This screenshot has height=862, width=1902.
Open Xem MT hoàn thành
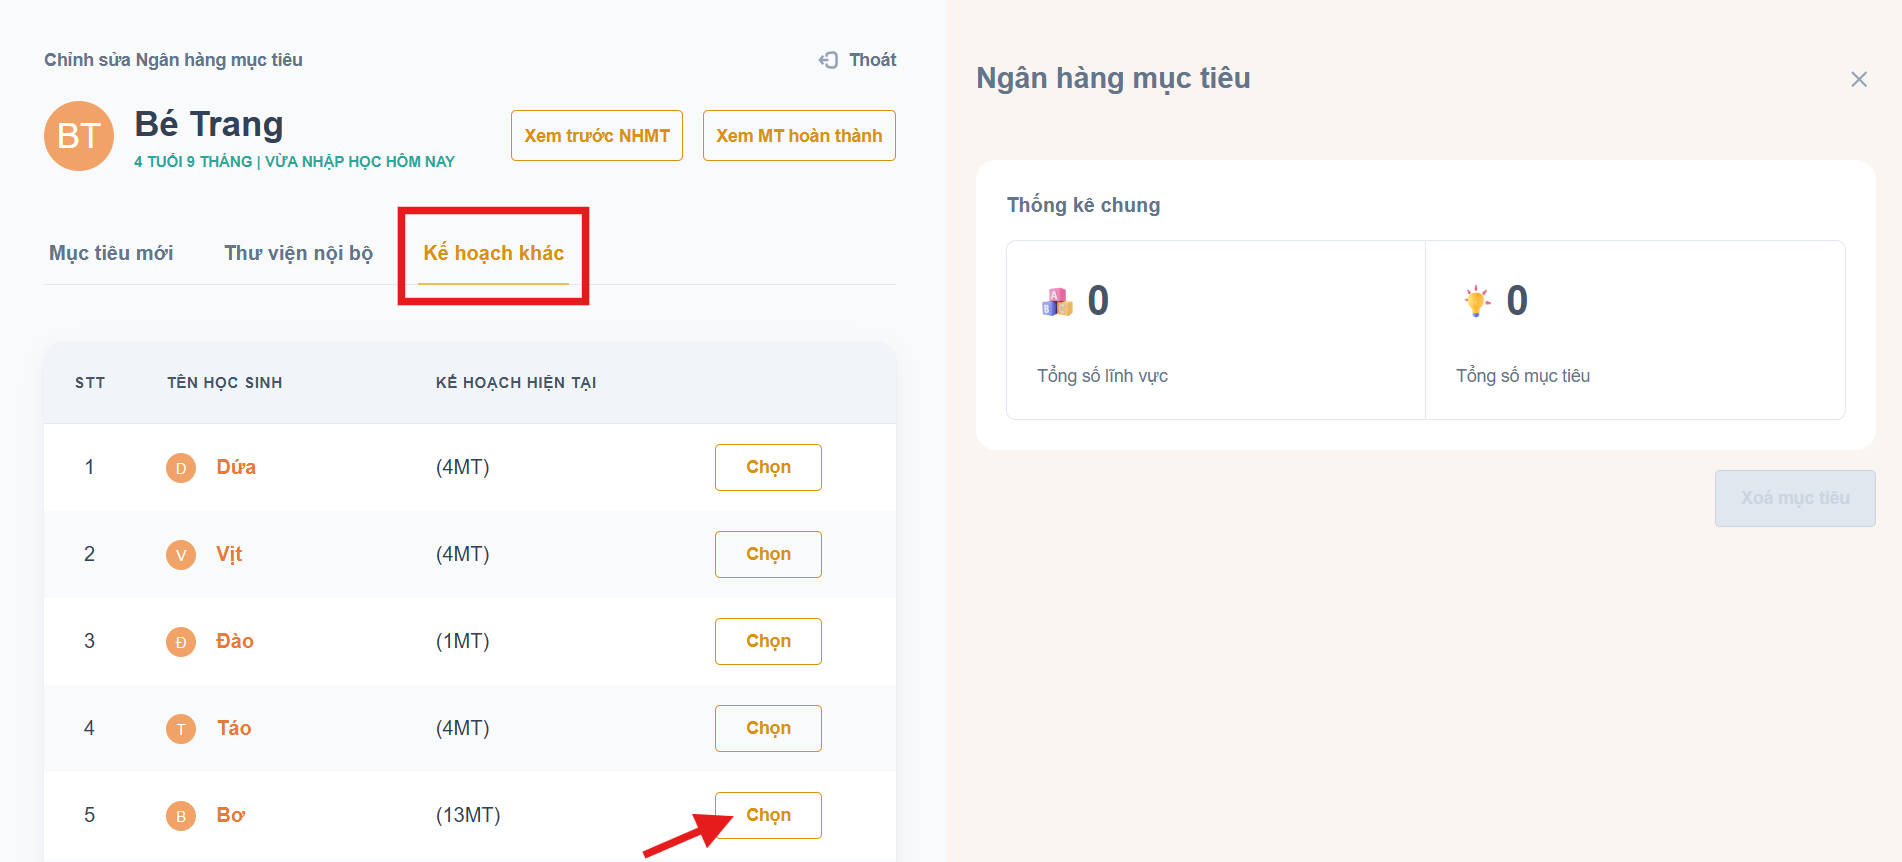coord(799,136)
